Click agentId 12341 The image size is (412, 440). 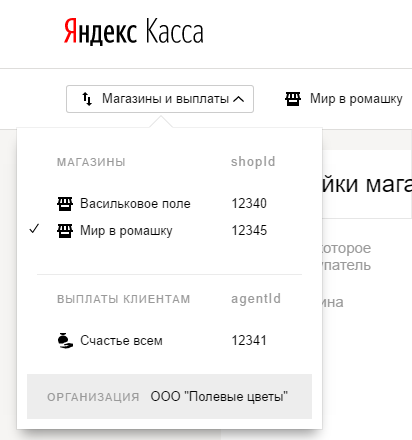(x=249, y=341)
